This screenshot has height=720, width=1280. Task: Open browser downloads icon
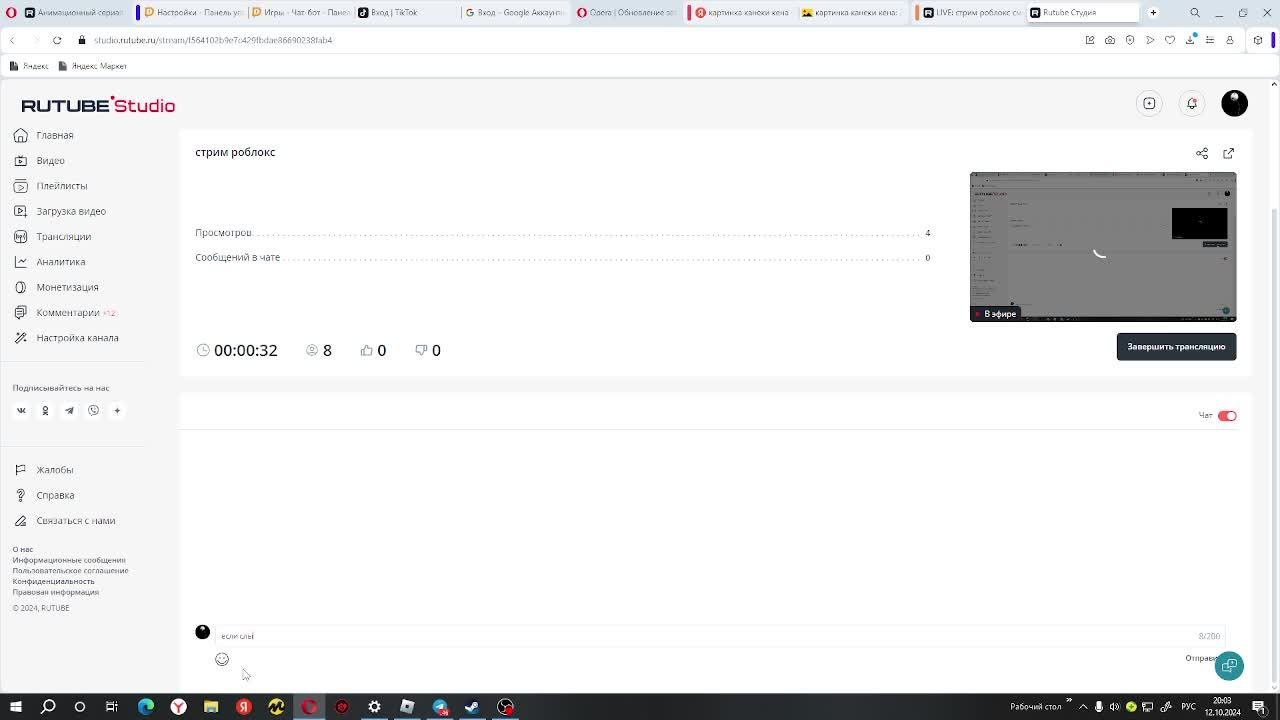point(1190,40)
